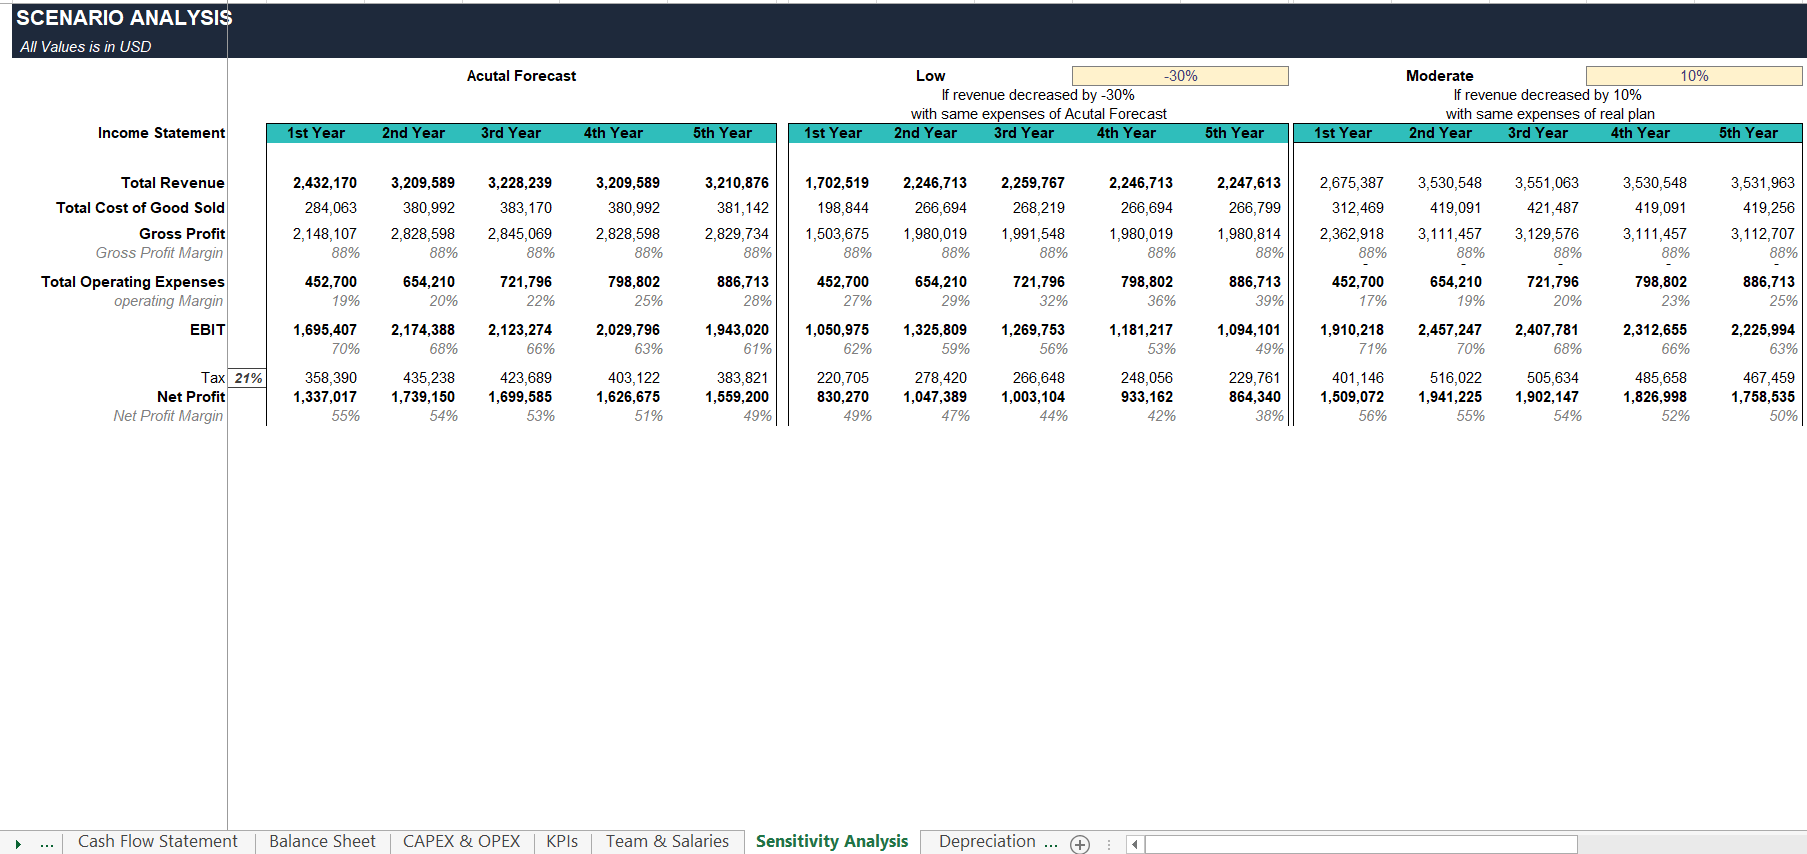The image size is (1807, 854).
Task: Select Moderate tax value 401,146
Action: [1357, 378]
